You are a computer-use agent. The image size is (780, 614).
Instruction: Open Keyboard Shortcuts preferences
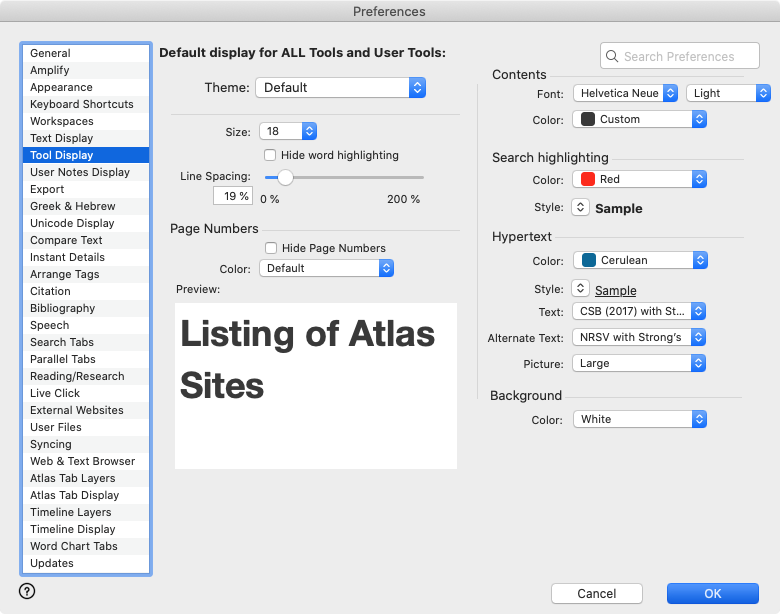(x=81, y=104)
